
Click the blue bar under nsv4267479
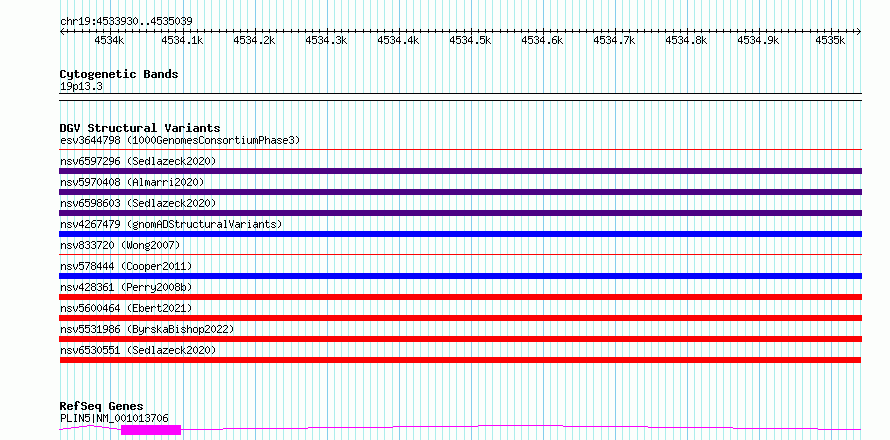click(460, 234)
